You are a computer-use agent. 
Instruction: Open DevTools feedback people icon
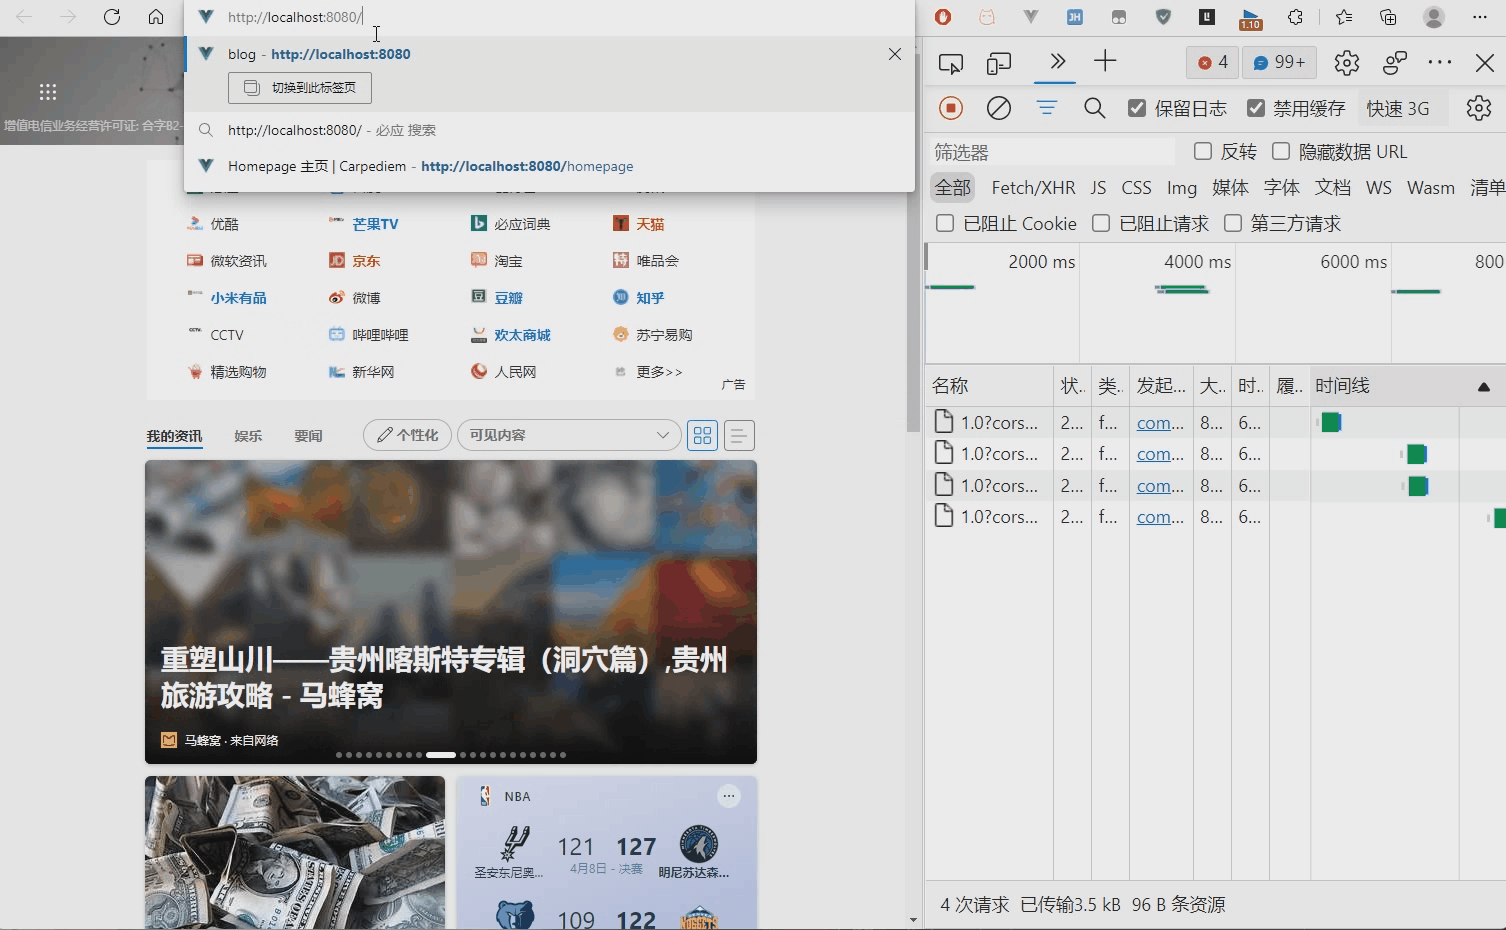[x=1395, y=63]
